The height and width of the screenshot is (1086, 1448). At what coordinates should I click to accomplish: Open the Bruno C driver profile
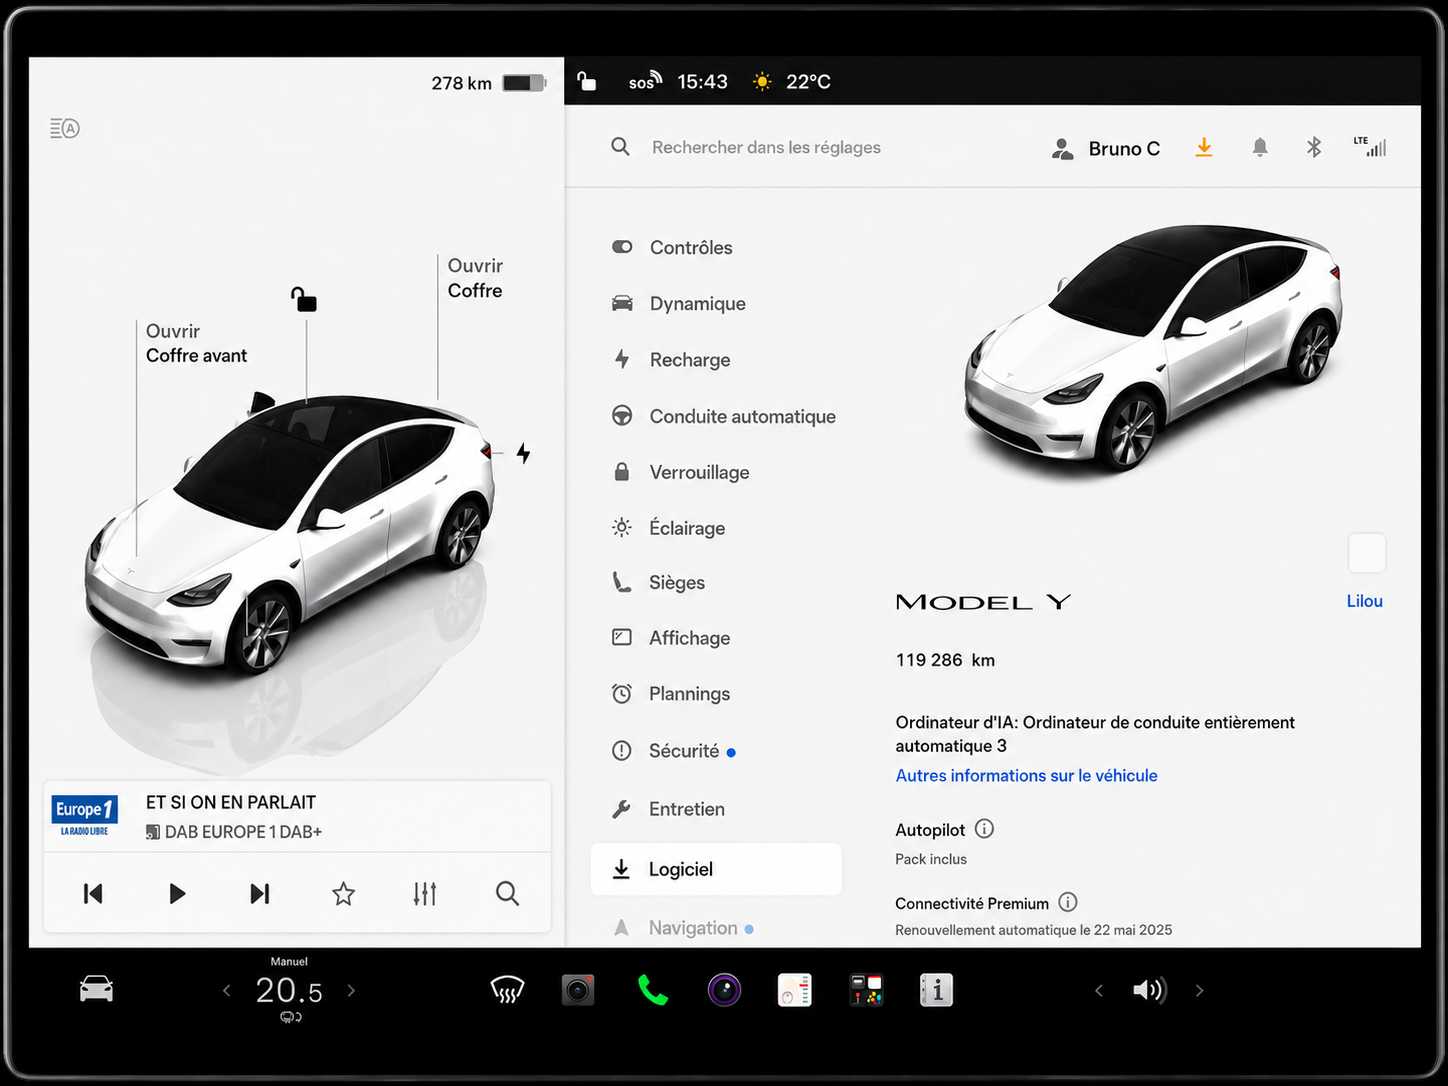click(1105, 149)
